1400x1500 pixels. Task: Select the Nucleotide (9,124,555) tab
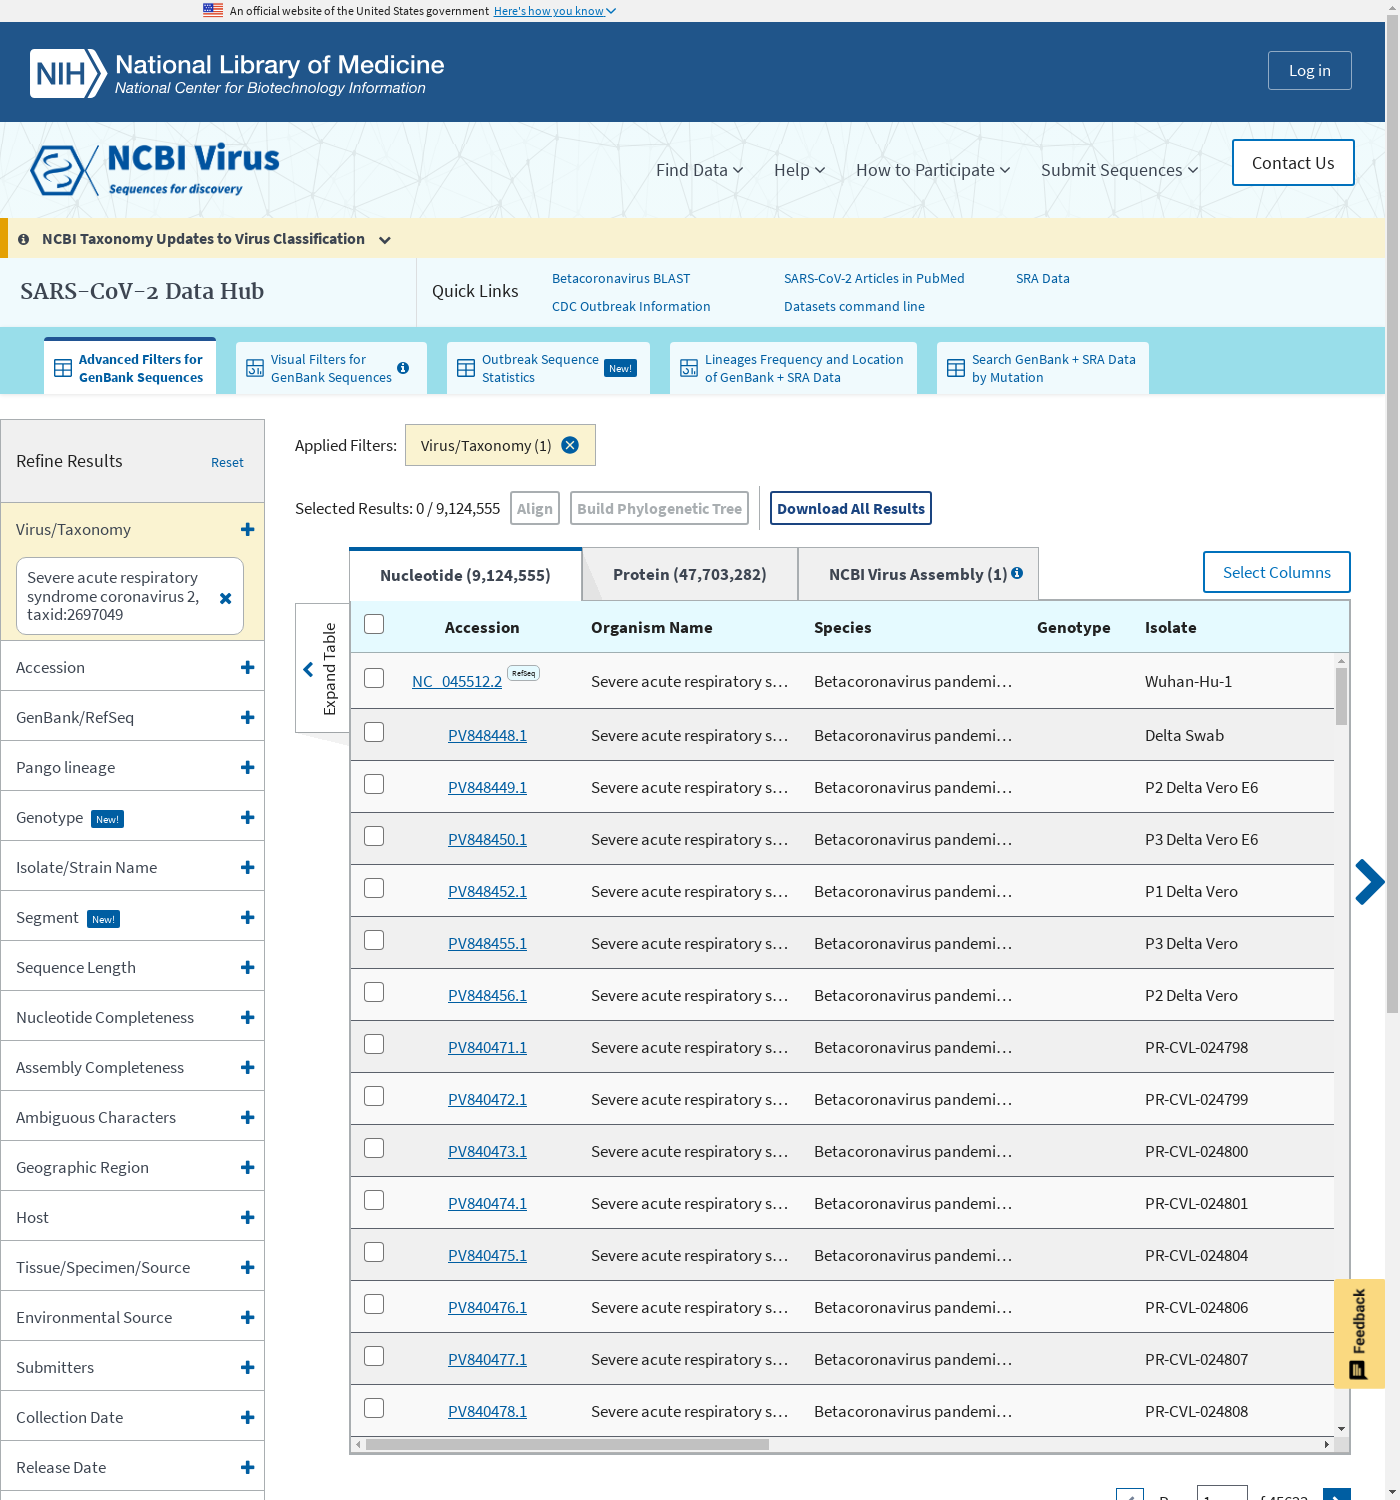pos(465,575)
